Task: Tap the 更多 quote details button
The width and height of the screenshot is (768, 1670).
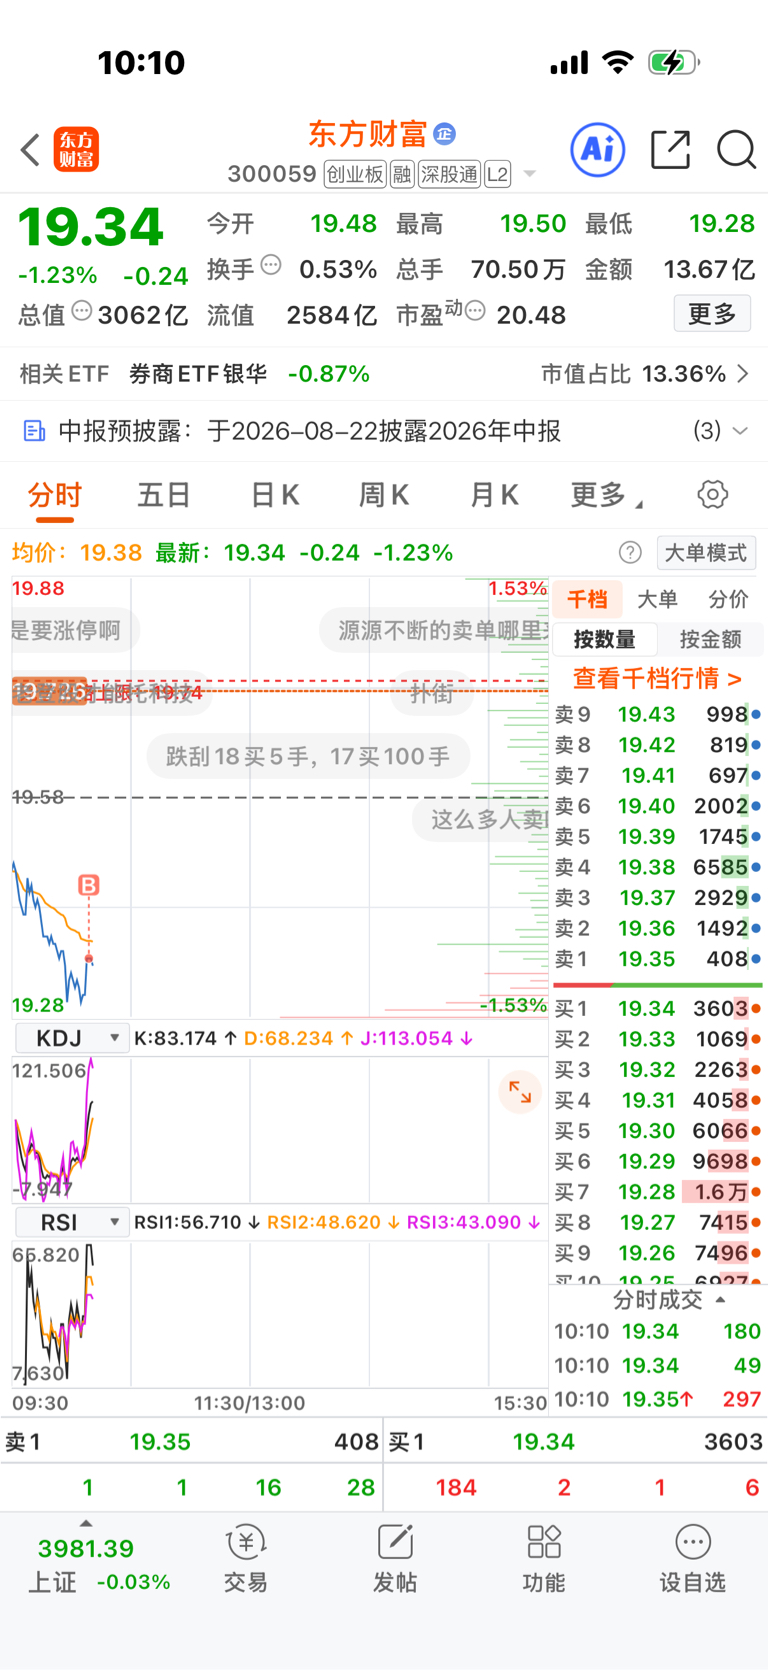Action: pos(712,314)
